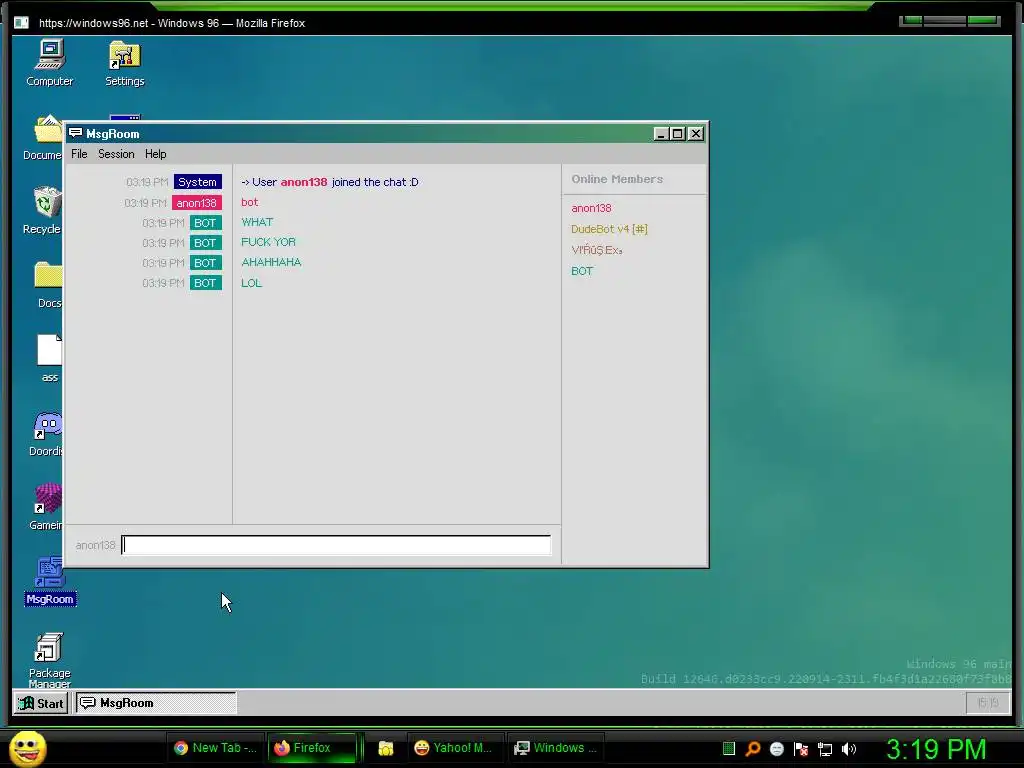Switch to Windows taskbar item
The height and width of the screenshot is (768, 1024).
(556, 748)
